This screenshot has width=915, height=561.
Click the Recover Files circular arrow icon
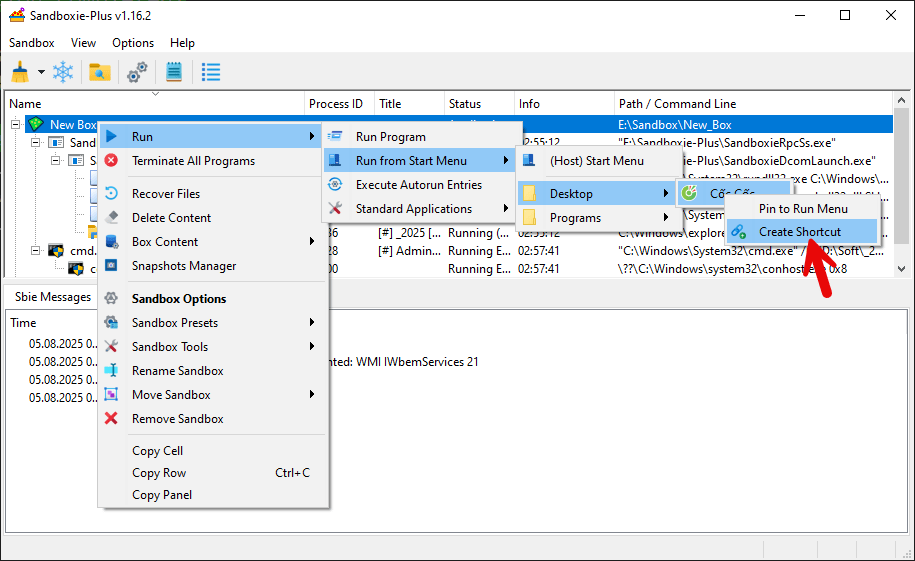click(x=111, y=193)
